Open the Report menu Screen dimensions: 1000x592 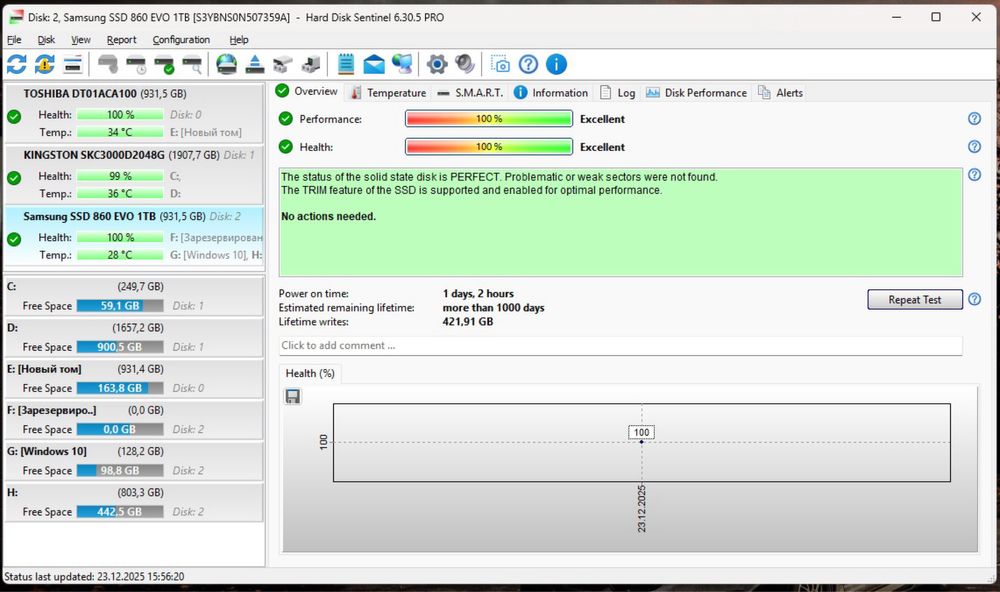(x=121, y=40)
